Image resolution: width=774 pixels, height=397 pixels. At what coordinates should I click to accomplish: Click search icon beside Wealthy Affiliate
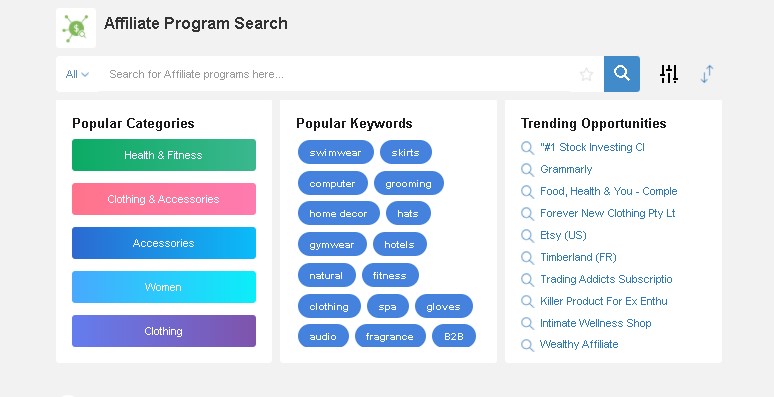[527, 345]
